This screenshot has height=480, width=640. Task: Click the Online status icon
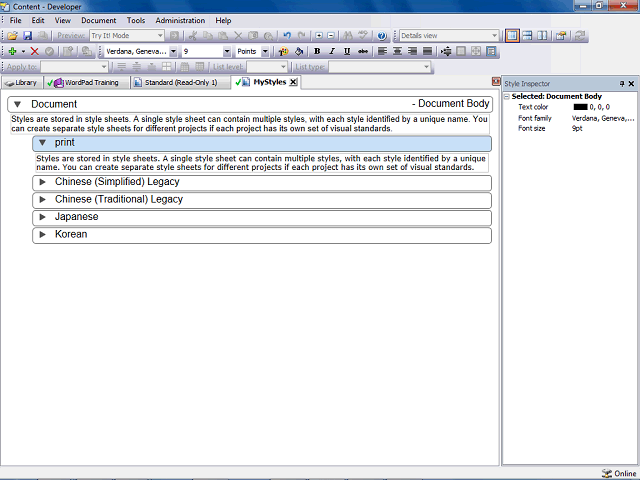pyautogui.click(x=607, y=473)
